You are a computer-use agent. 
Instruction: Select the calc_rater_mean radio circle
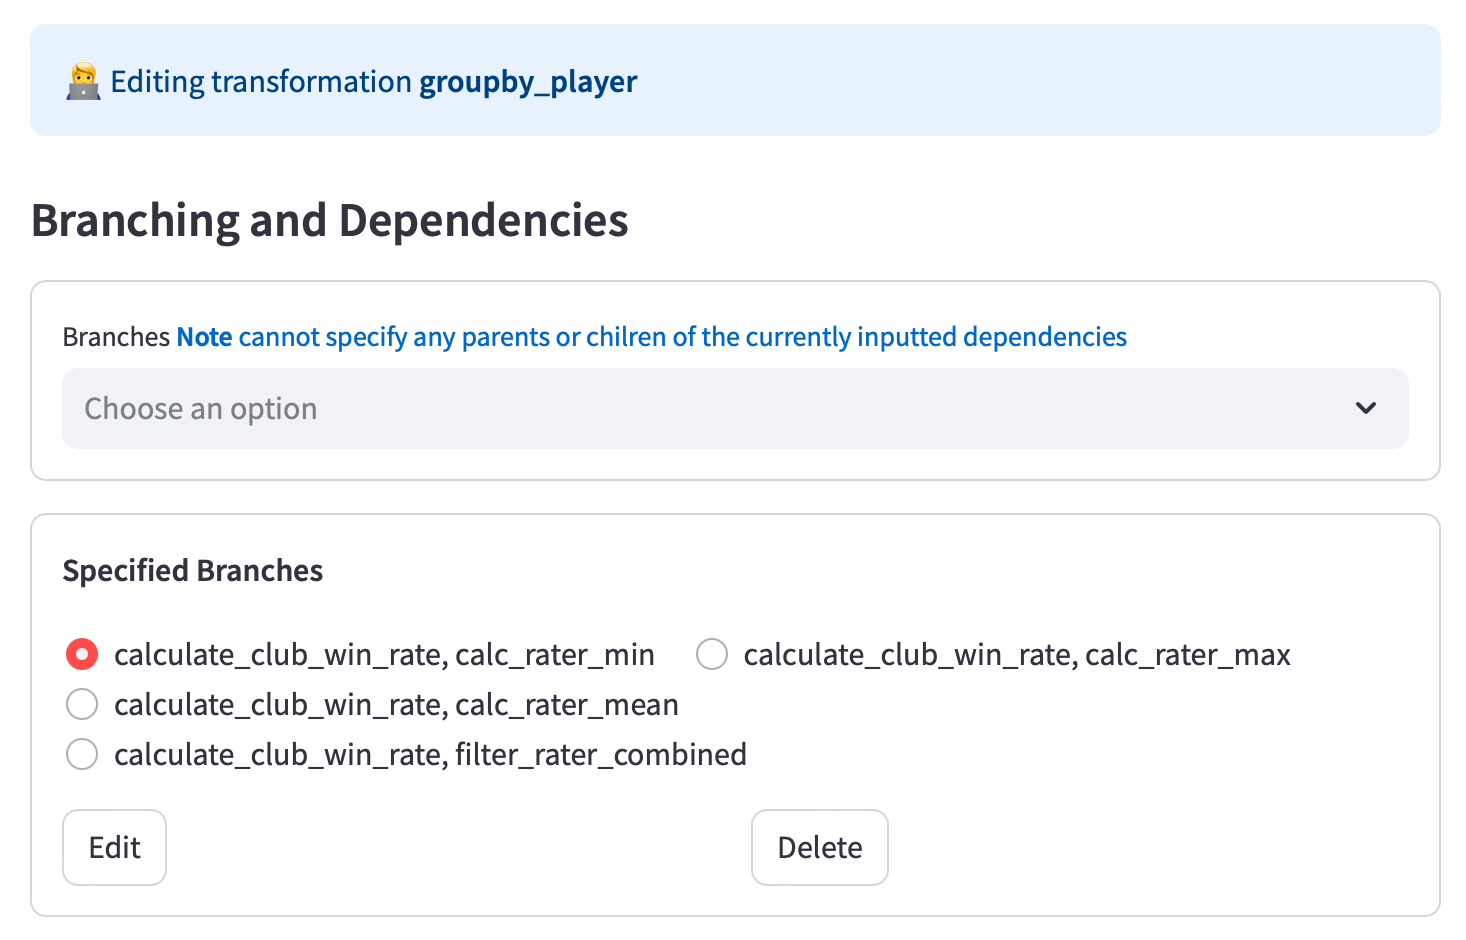click(82, 704)
